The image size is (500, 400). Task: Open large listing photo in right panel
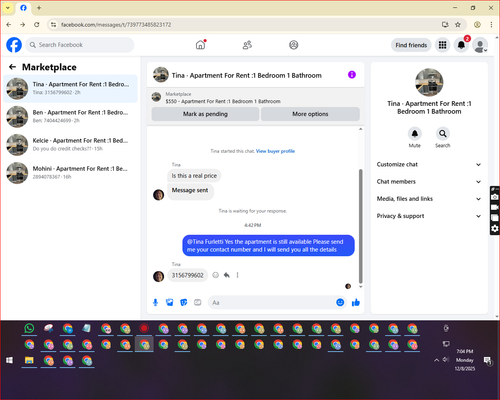click(x=429, y=82)
